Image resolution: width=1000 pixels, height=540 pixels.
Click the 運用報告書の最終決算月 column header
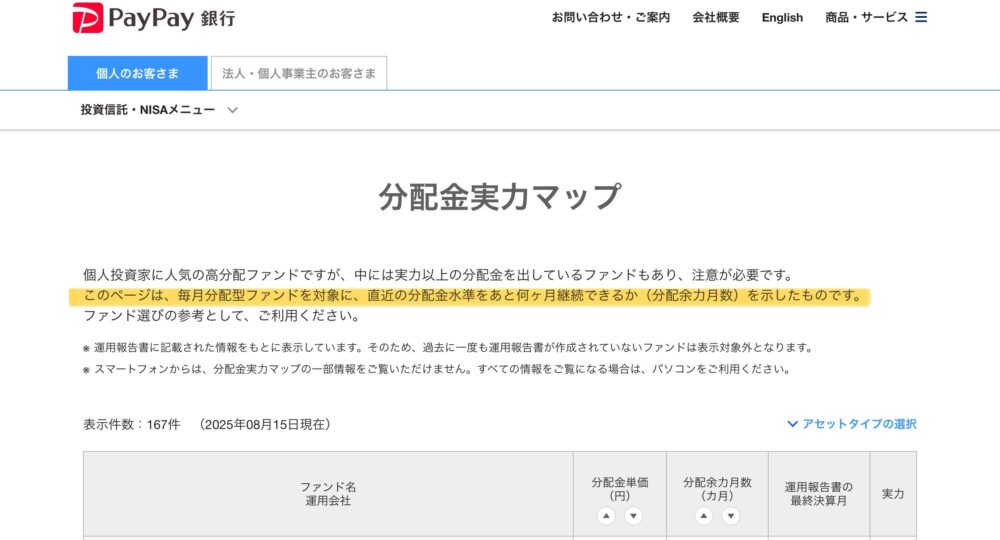819,494
